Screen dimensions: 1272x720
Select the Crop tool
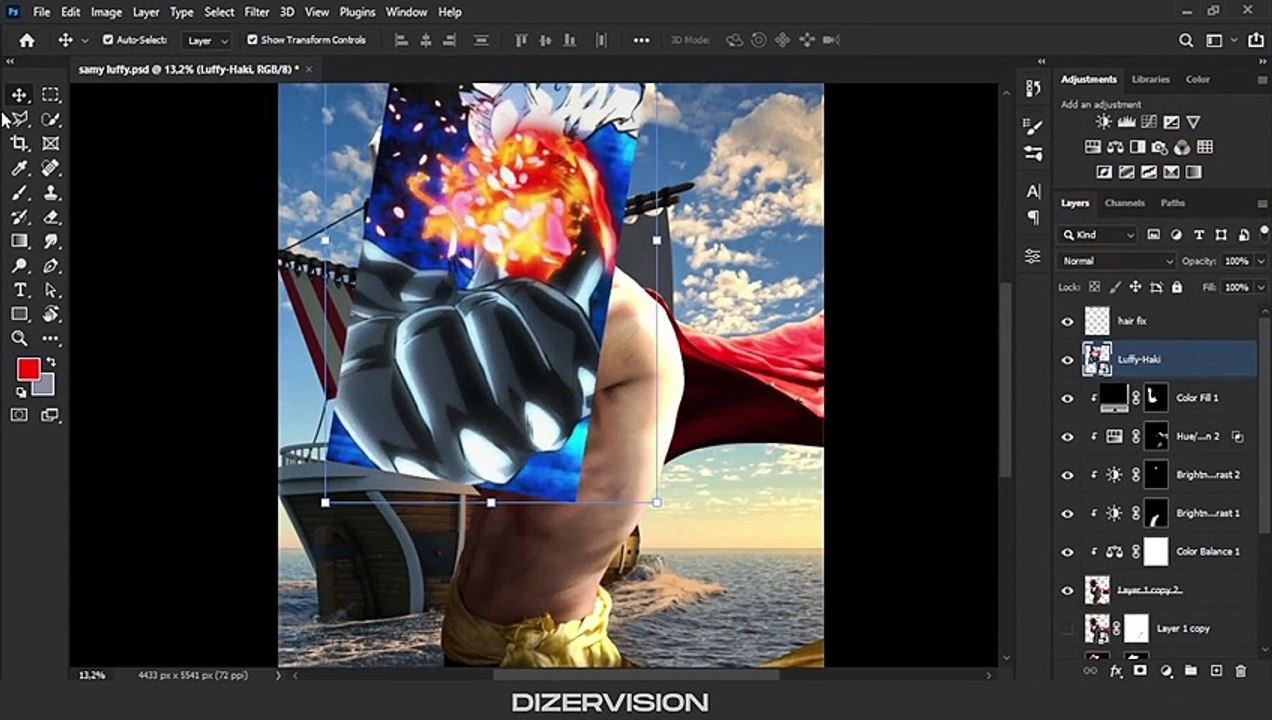click(19, 144)
